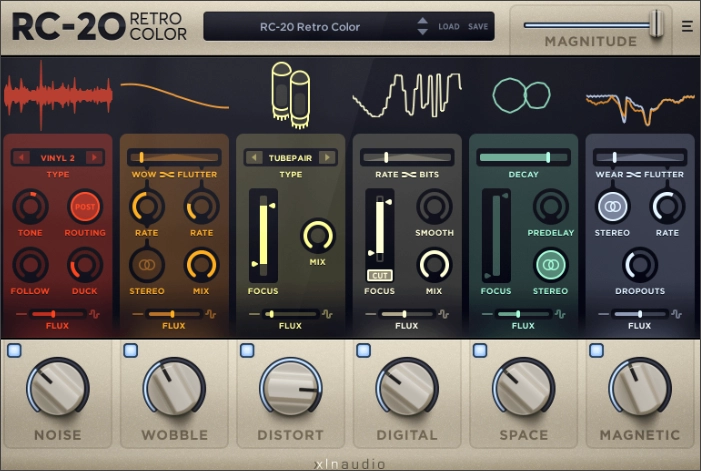Image resolution: width=701 pixels, height=471 pixels.
Task: Toggle the Wobble module enable checkbox
Action: click(x=131, y=350)
